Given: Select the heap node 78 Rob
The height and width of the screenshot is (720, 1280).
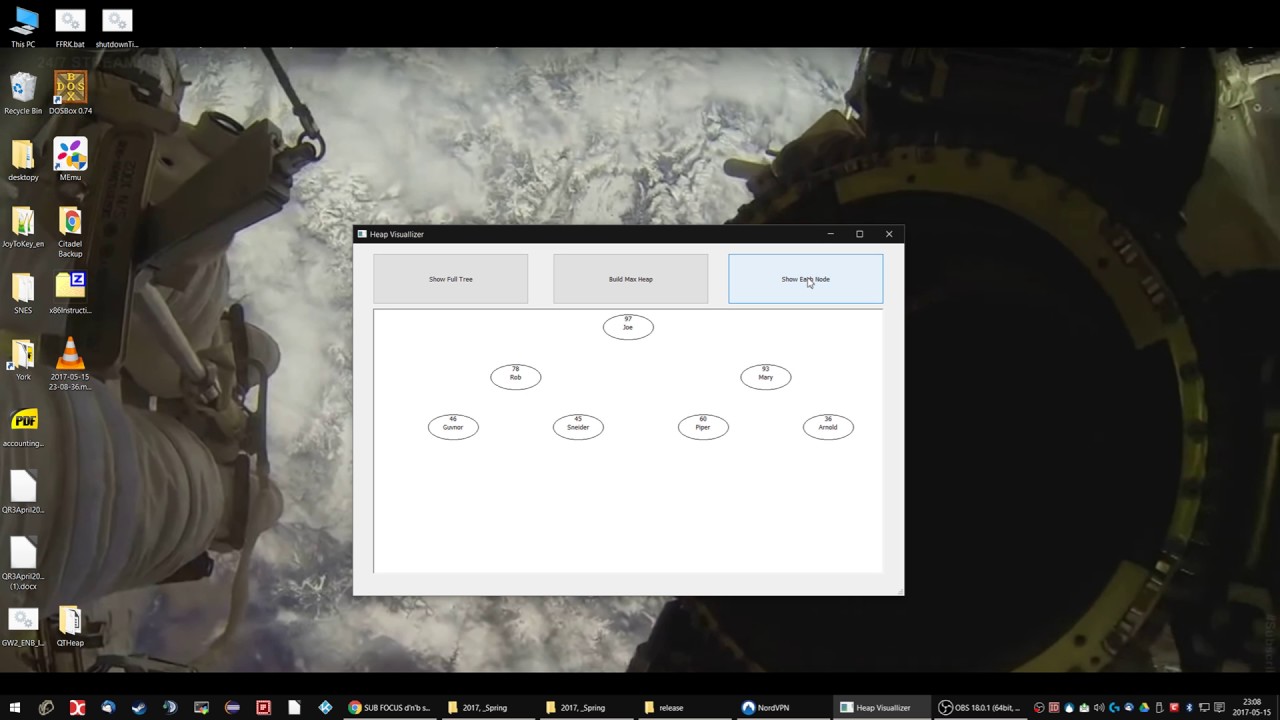Looking at the screenshot, I should click(516, 377).
